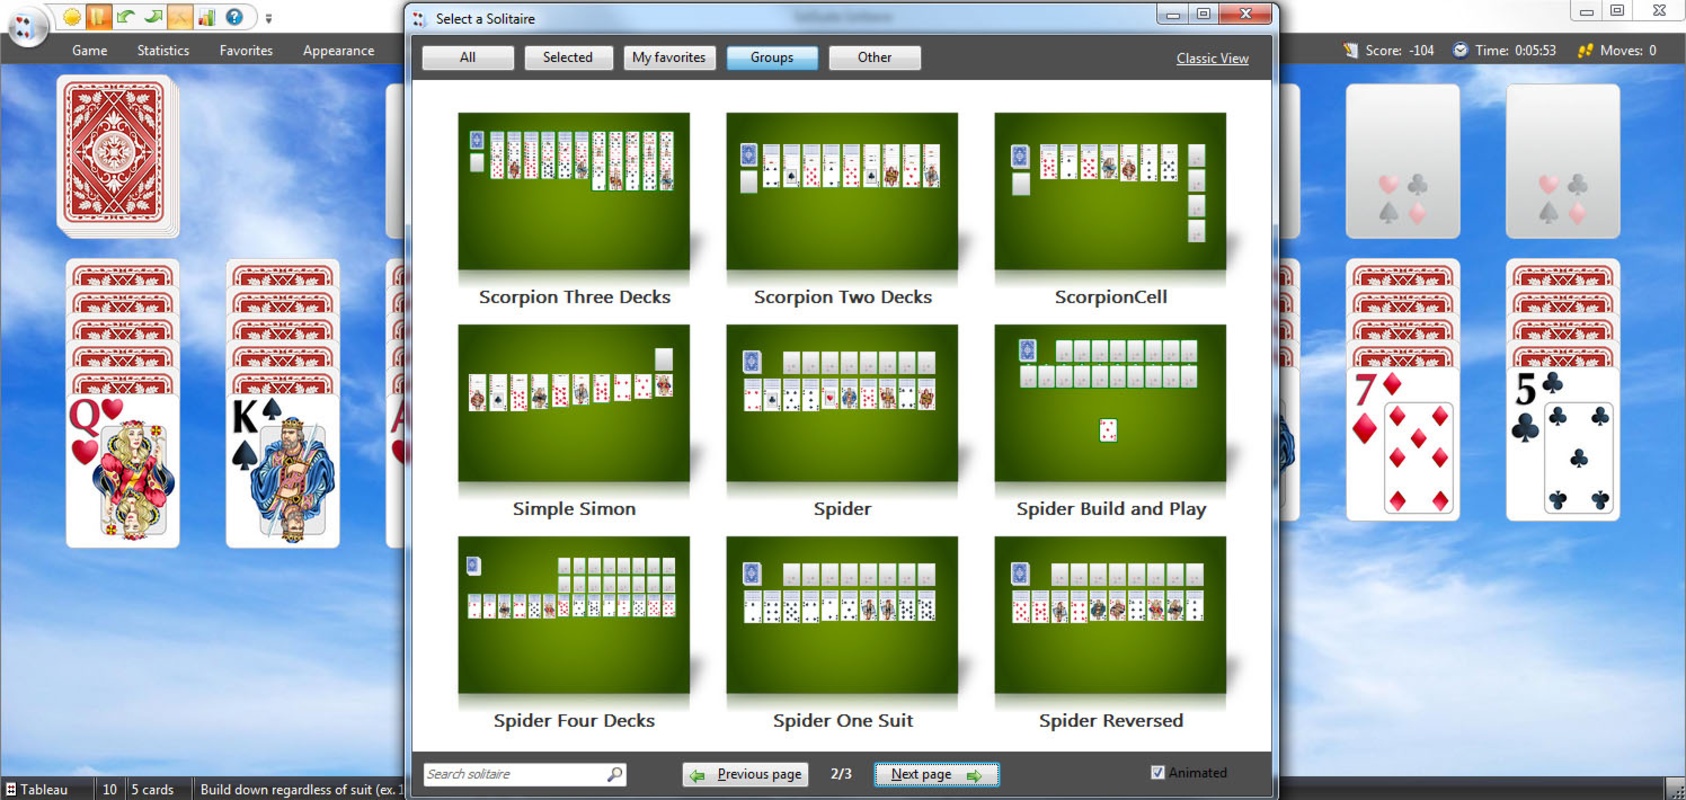The width and height of the screenshot is (1686, 800).
Task: Click the Classic View link
Action: point(1212,58)
